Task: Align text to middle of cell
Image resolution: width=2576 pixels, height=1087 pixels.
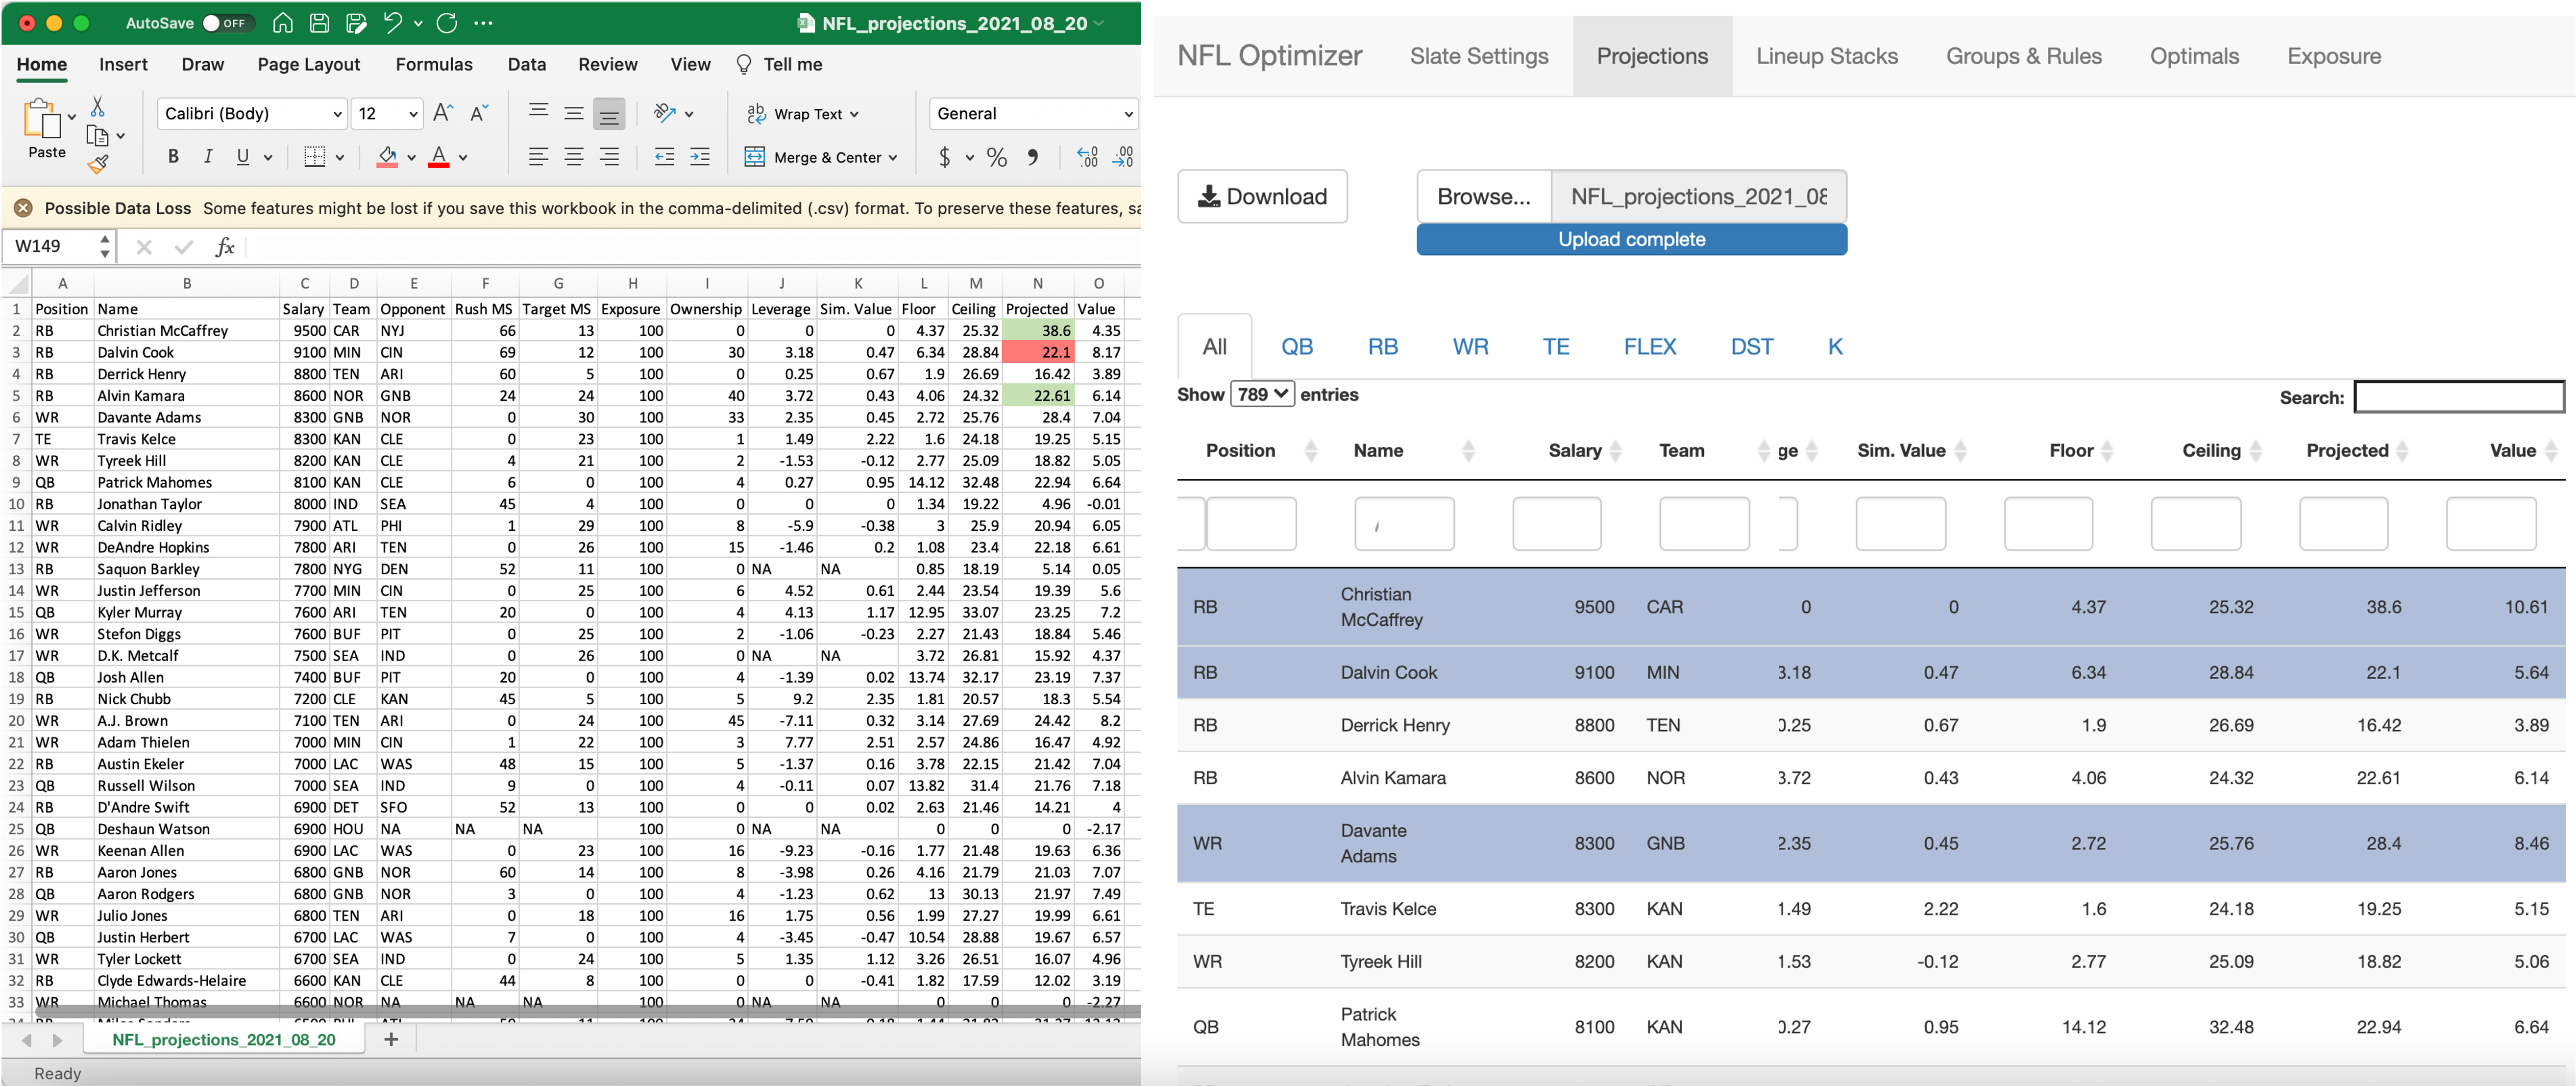Action: (574, 112)
